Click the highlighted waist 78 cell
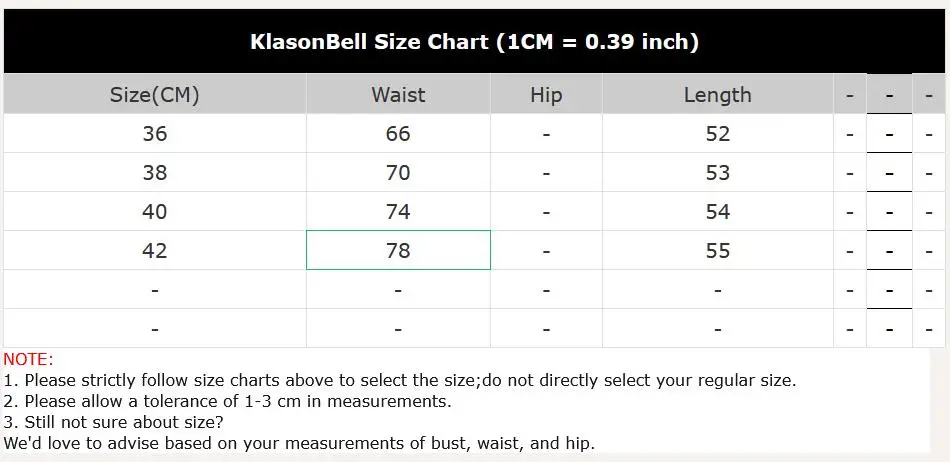950x462 pixels. click(x=398, y=251)
